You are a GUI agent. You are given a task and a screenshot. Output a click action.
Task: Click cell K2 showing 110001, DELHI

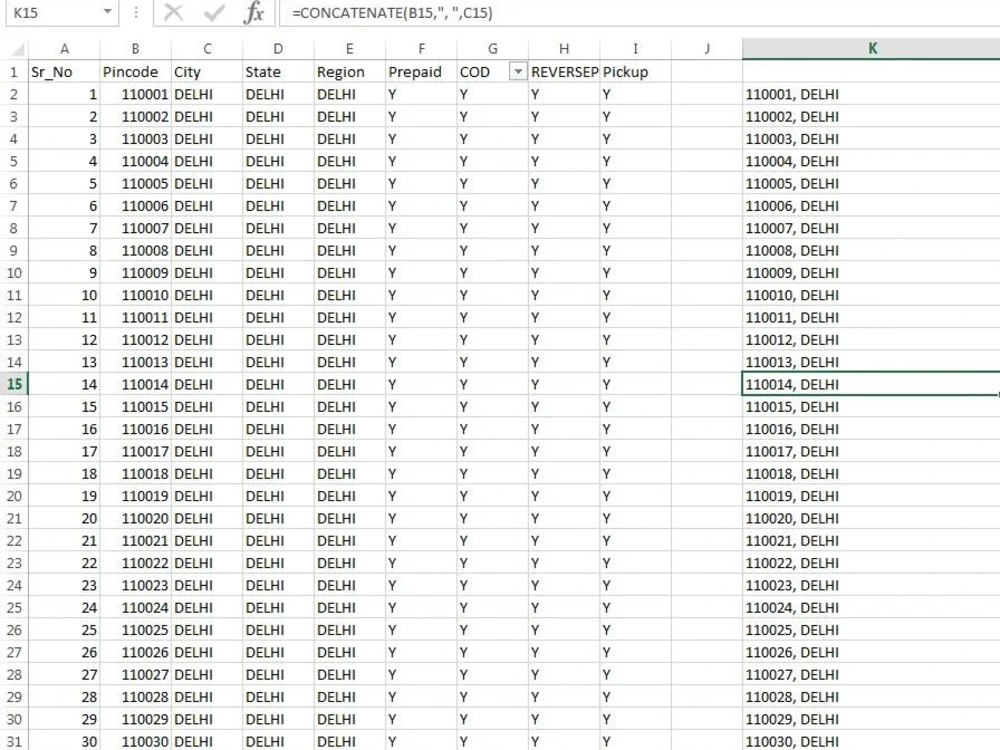pos(872,94)
